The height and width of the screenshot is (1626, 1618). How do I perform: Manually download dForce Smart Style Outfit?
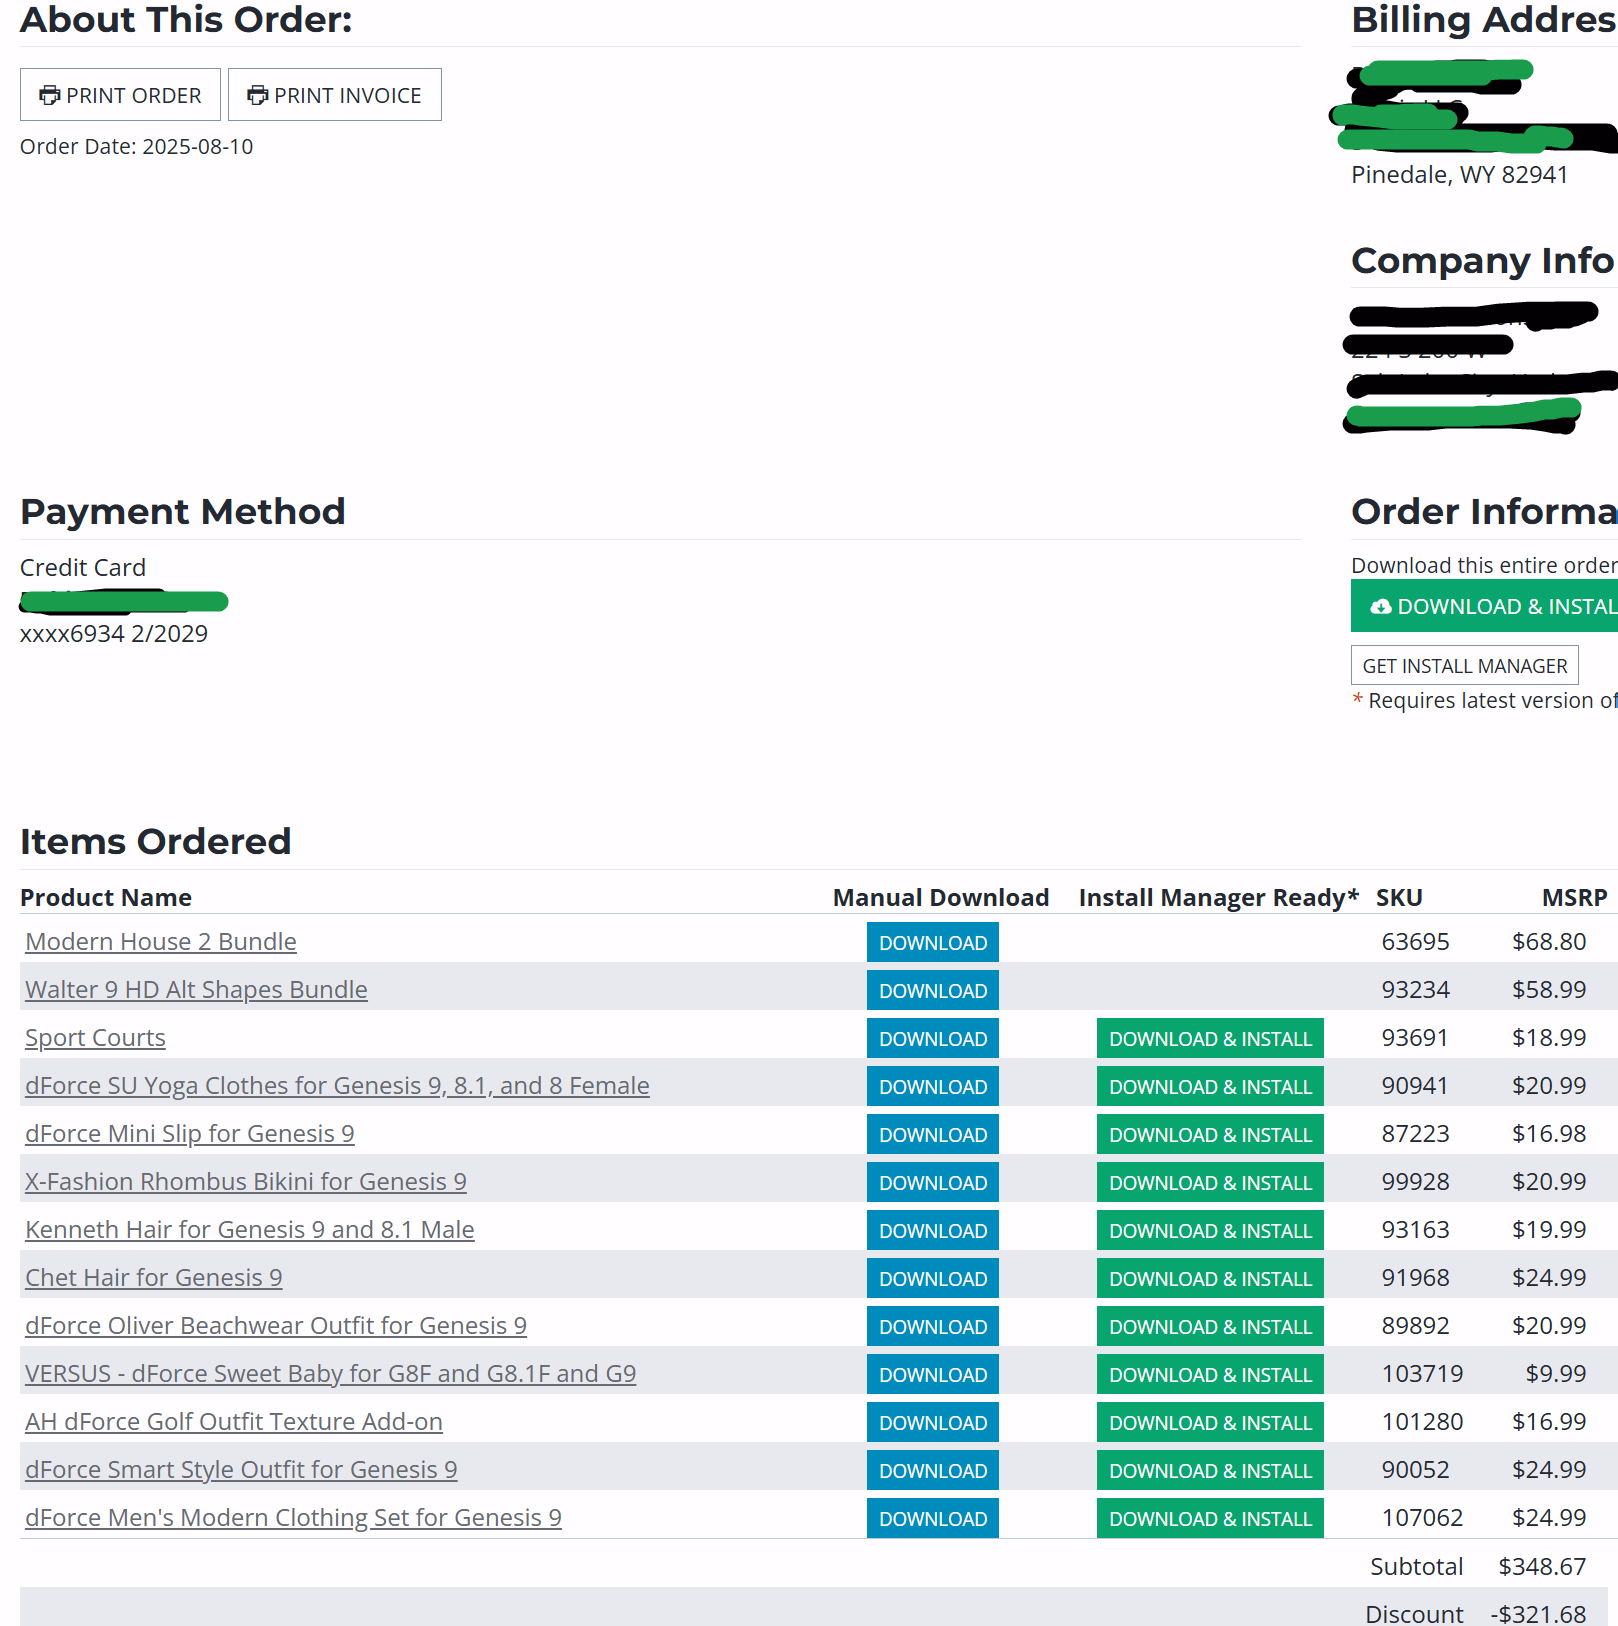tap(933, 1470)
